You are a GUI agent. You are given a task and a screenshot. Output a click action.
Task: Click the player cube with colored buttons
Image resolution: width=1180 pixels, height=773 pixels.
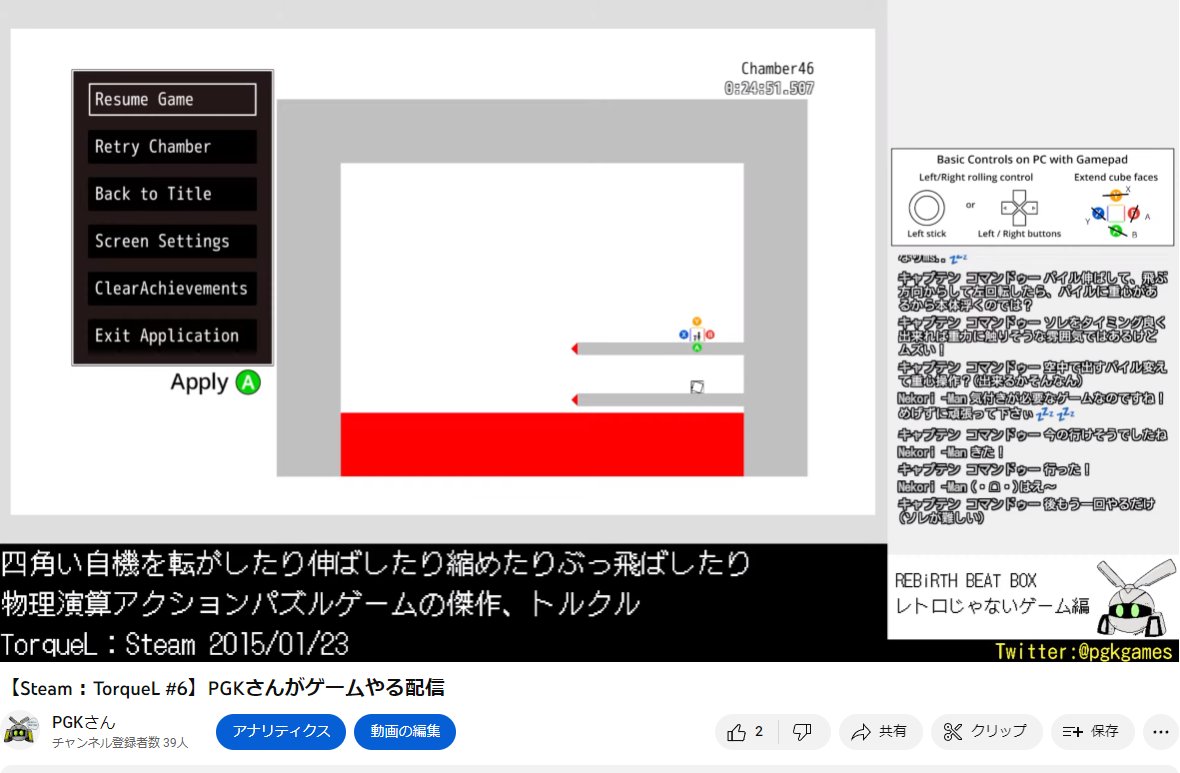(x=697, y=335)
